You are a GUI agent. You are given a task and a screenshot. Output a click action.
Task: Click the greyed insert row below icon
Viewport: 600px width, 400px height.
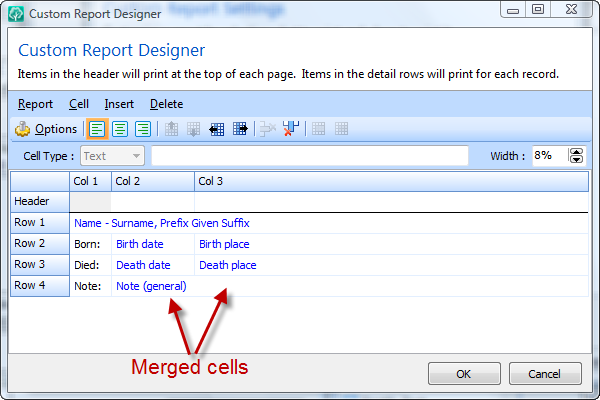194,129
